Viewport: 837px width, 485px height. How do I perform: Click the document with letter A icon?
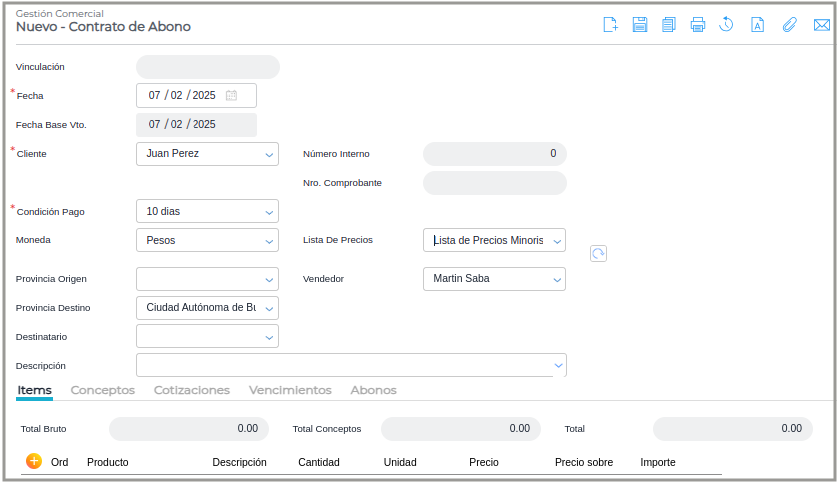[757, 25]
